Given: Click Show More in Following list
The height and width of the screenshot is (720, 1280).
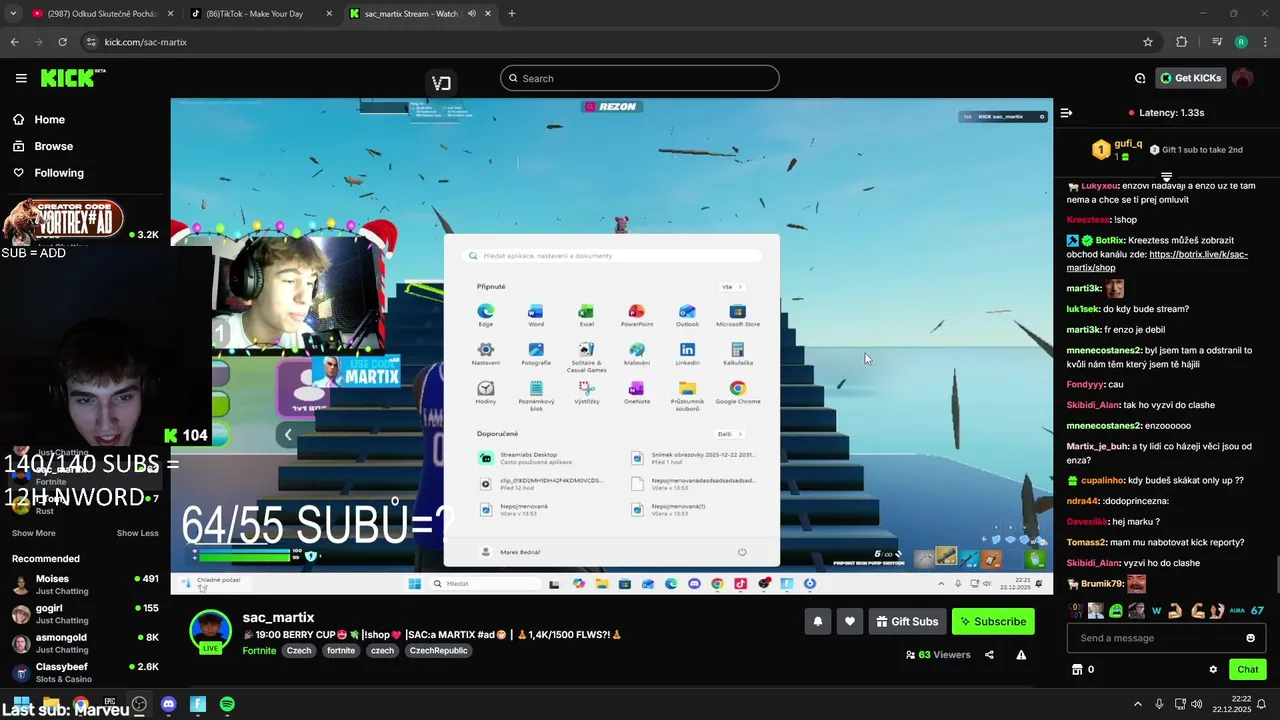Looking at the screenshot, I should 34,533.
